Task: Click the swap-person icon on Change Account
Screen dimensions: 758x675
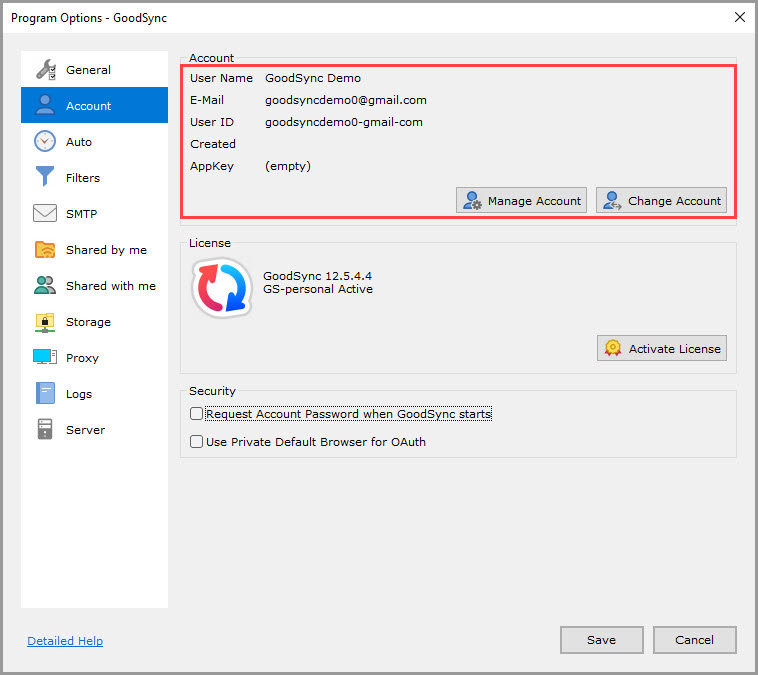Action: point(612,201)
